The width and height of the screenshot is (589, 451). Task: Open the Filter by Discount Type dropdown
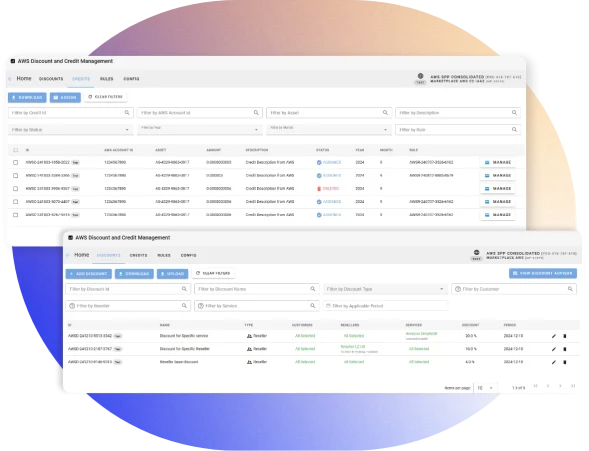click(x=385, y=289)
